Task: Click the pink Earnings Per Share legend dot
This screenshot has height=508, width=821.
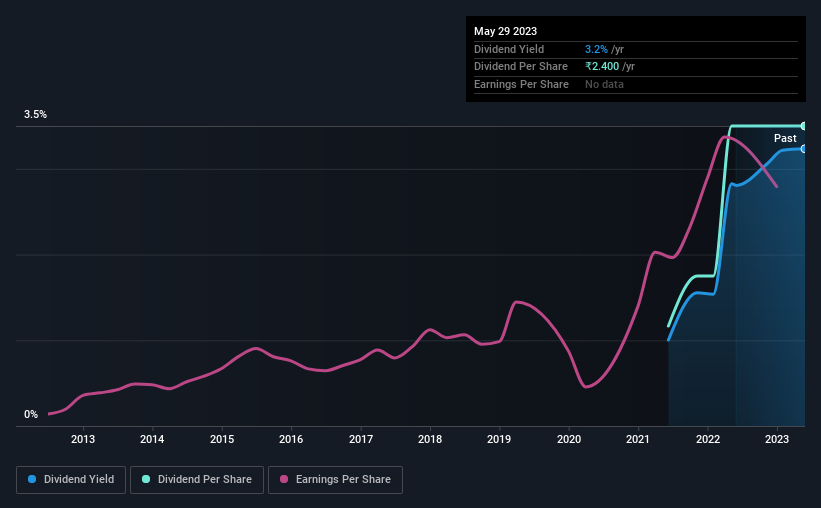Action: pyautogui.click(x=284, y=480)
